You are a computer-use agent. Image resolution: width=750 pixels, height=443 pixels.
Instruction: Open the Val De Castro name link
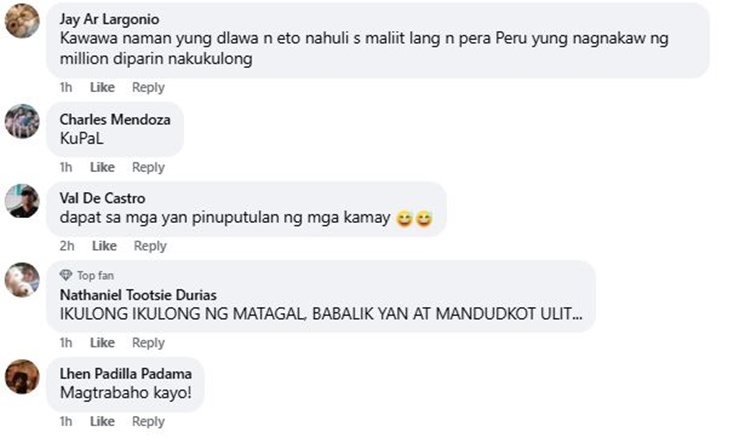tap(102, 198)
